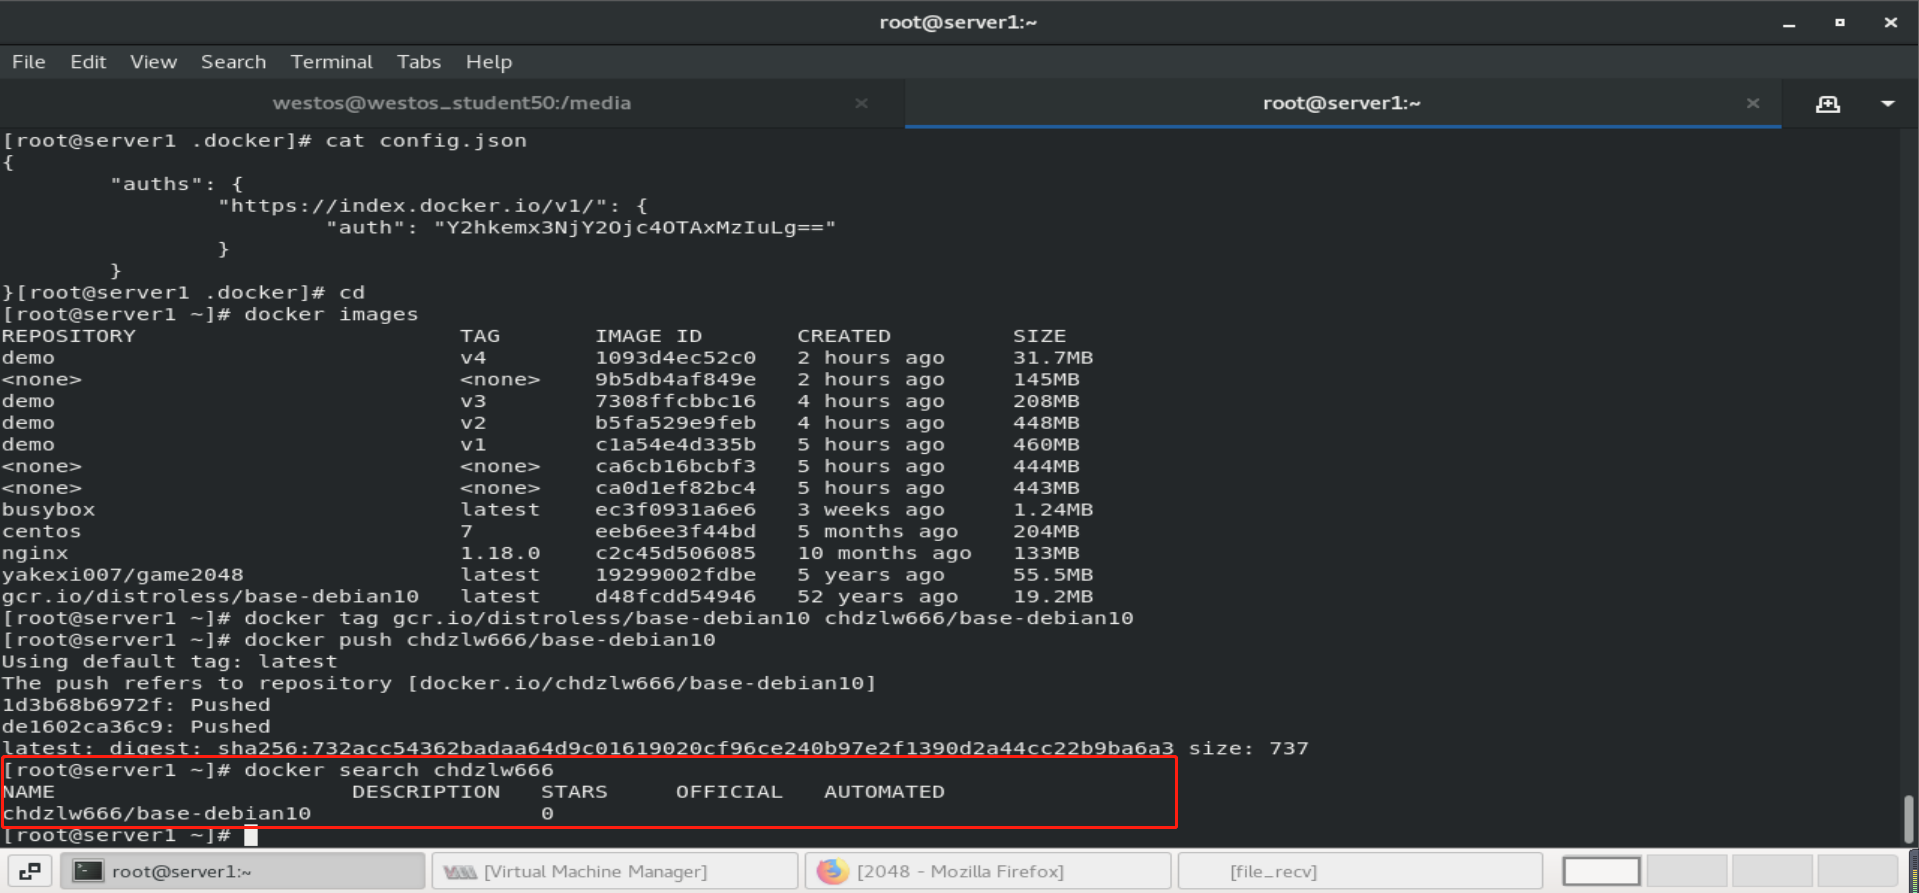Close the westos@westos_student50:/media tab
This screenshot has width=1919, height=893.
(861, 103)
